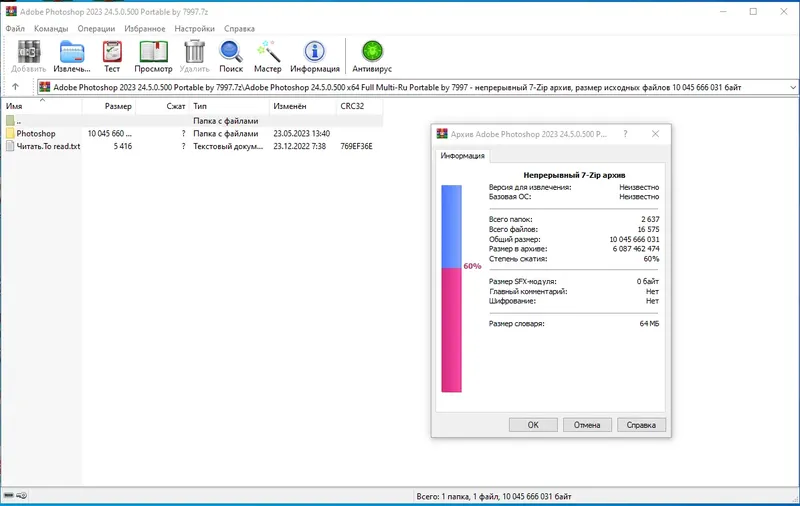Close the archive information dialog

(656, 134)
